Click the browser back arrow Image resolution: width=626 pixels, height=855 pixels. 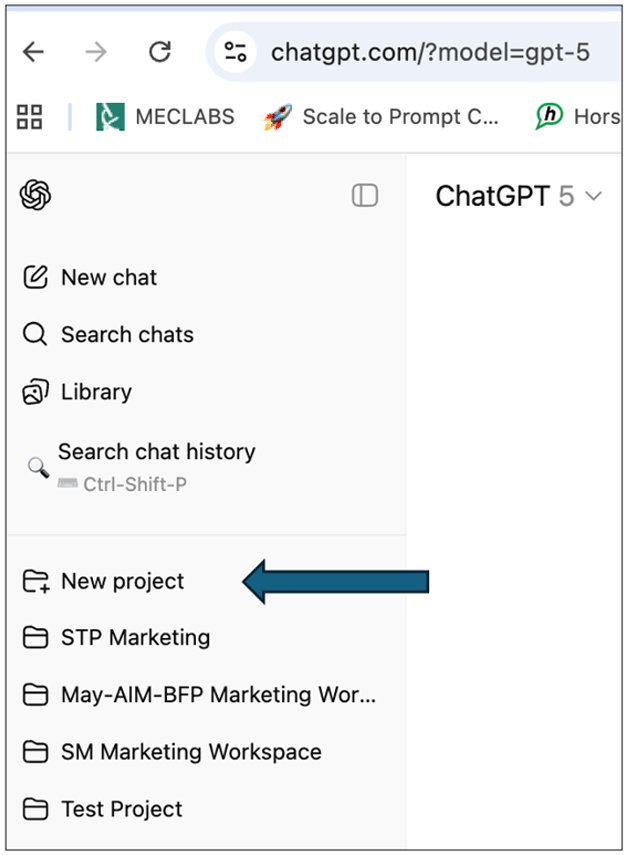[34, 52]
